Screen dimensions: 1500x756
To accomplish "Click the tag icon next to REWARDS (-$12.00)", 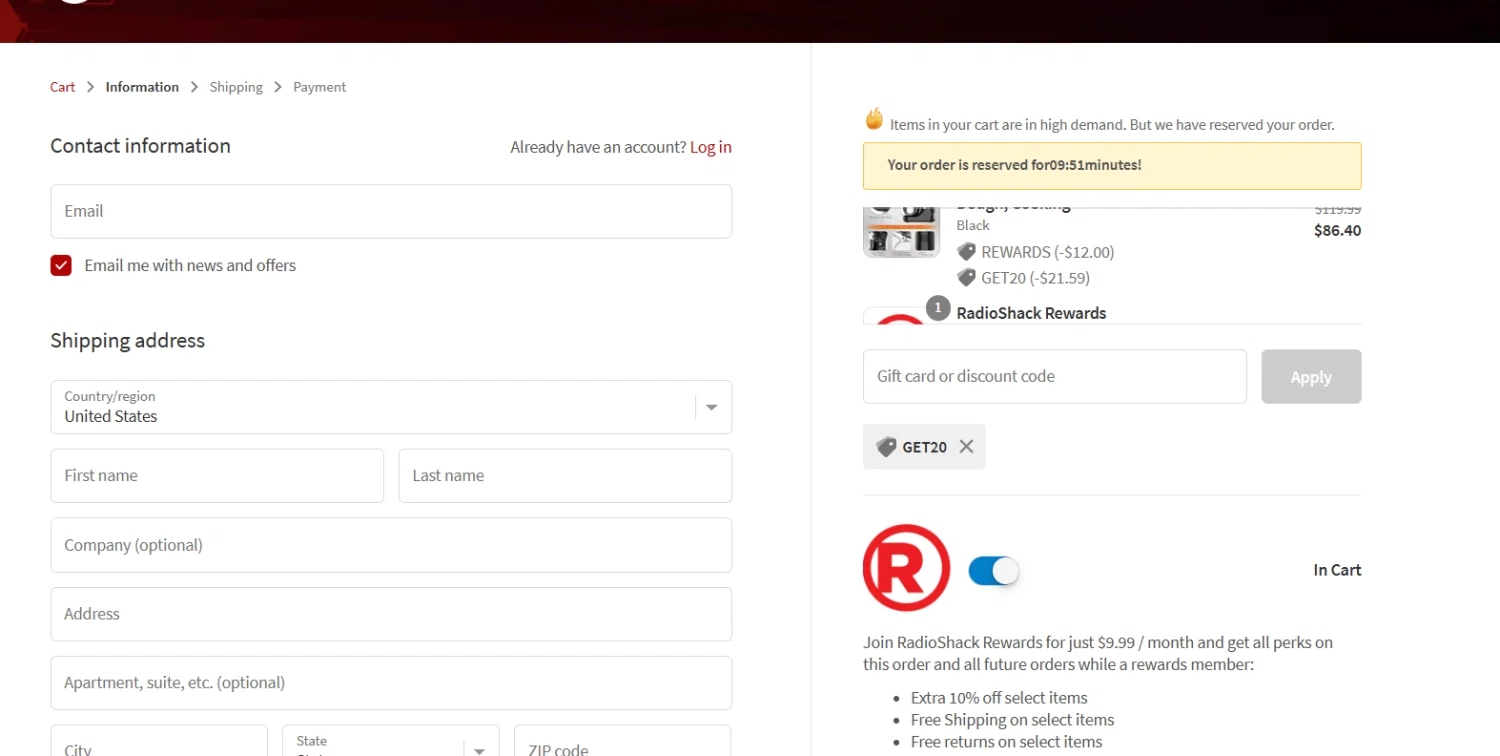I will (966, 252).
